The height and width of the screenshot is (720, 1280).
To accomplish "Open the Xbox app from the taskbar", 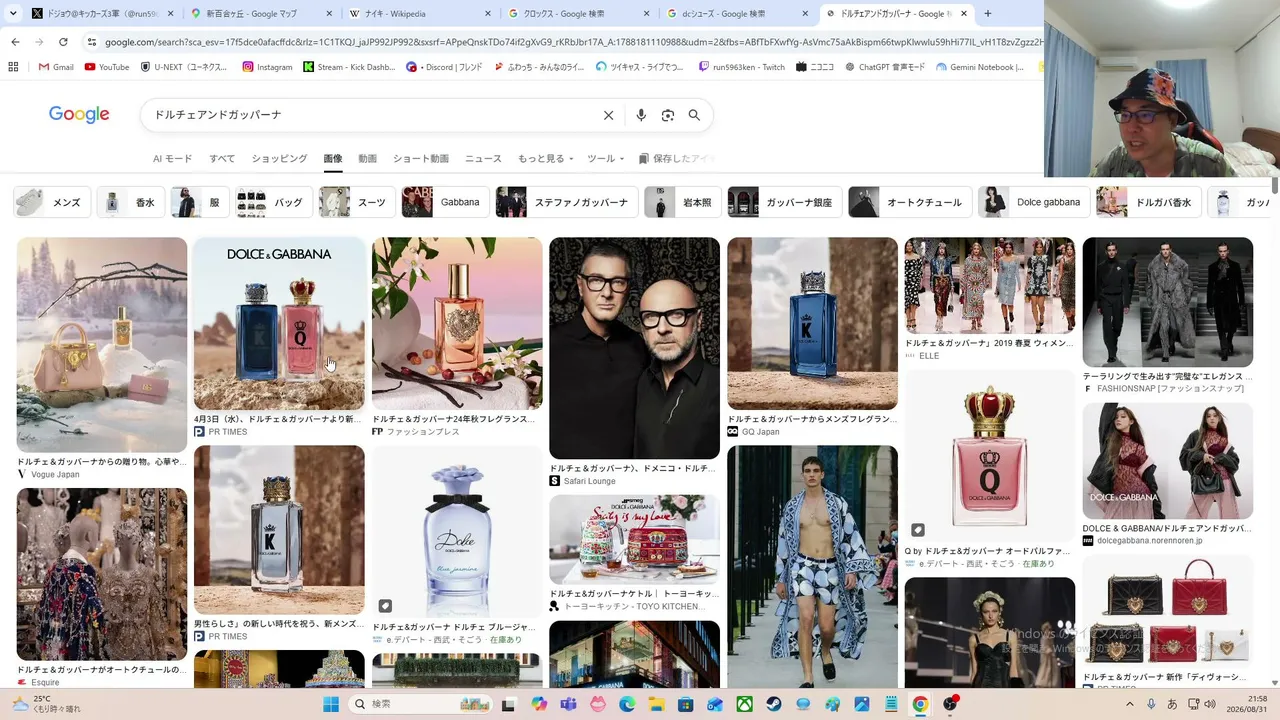I will (744, 704).
